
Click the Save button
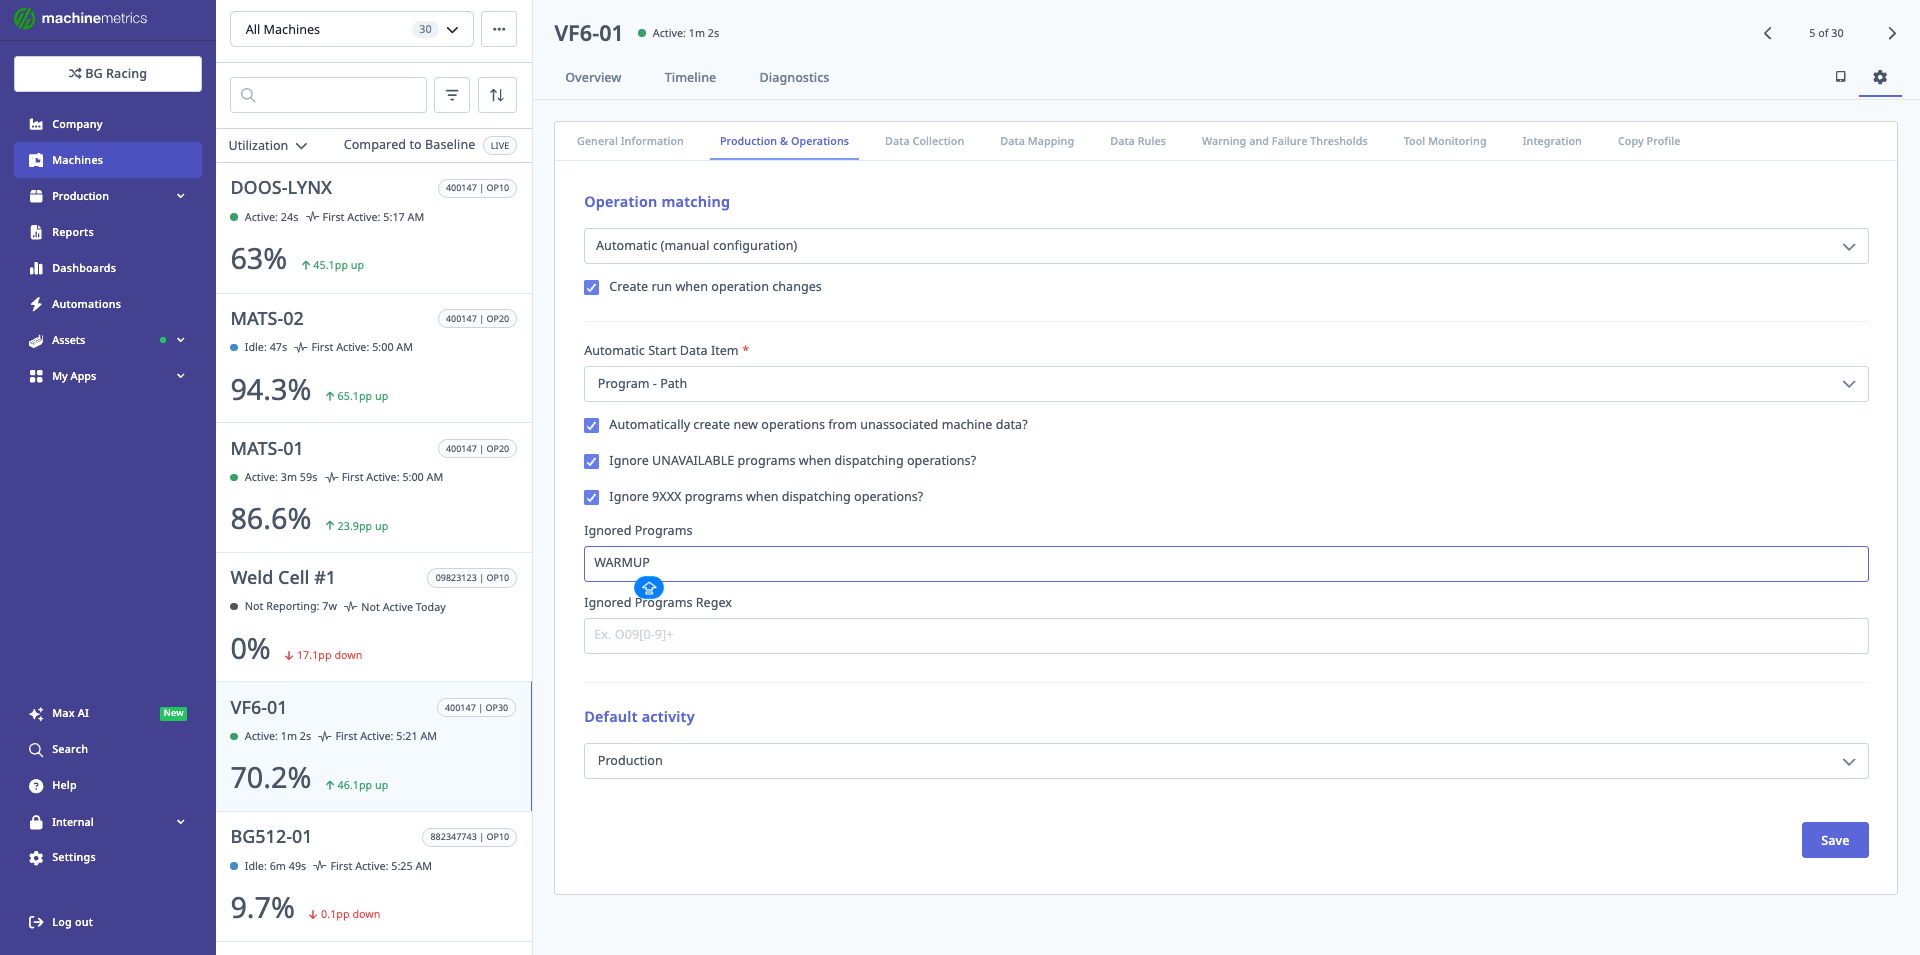pos(1834,840)
